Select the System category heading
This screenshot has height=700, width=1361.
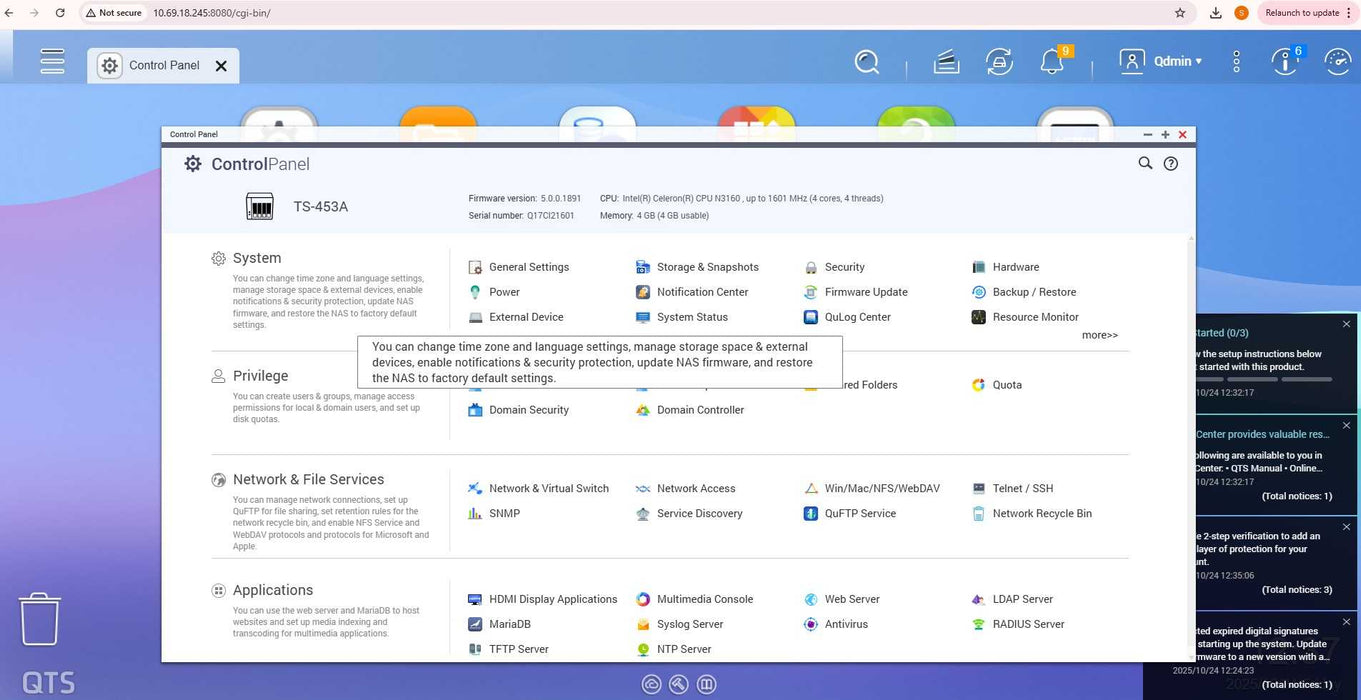[x=257, y=258]
